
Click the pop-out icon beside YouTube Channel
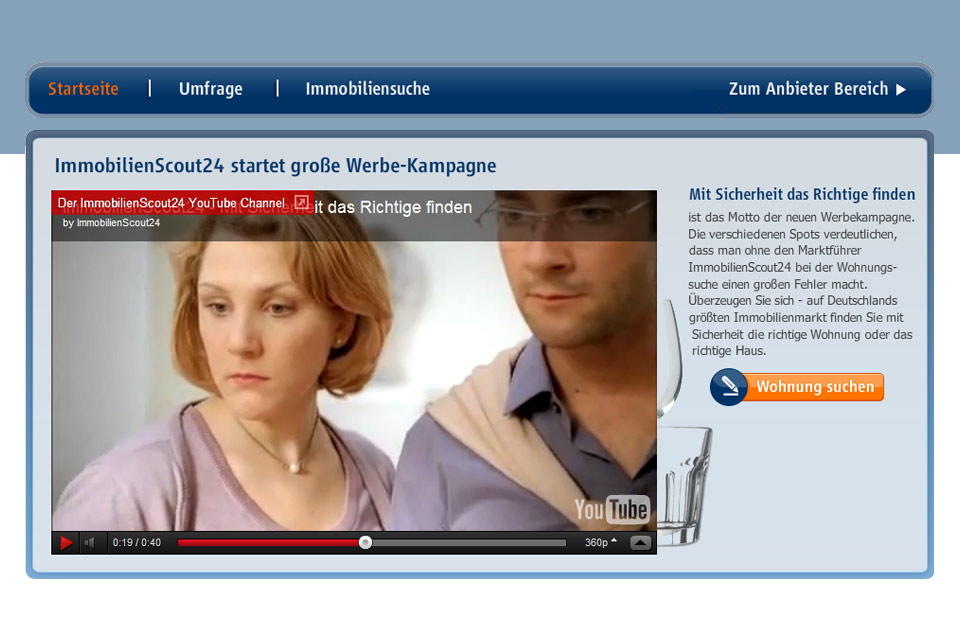(301, 202)
